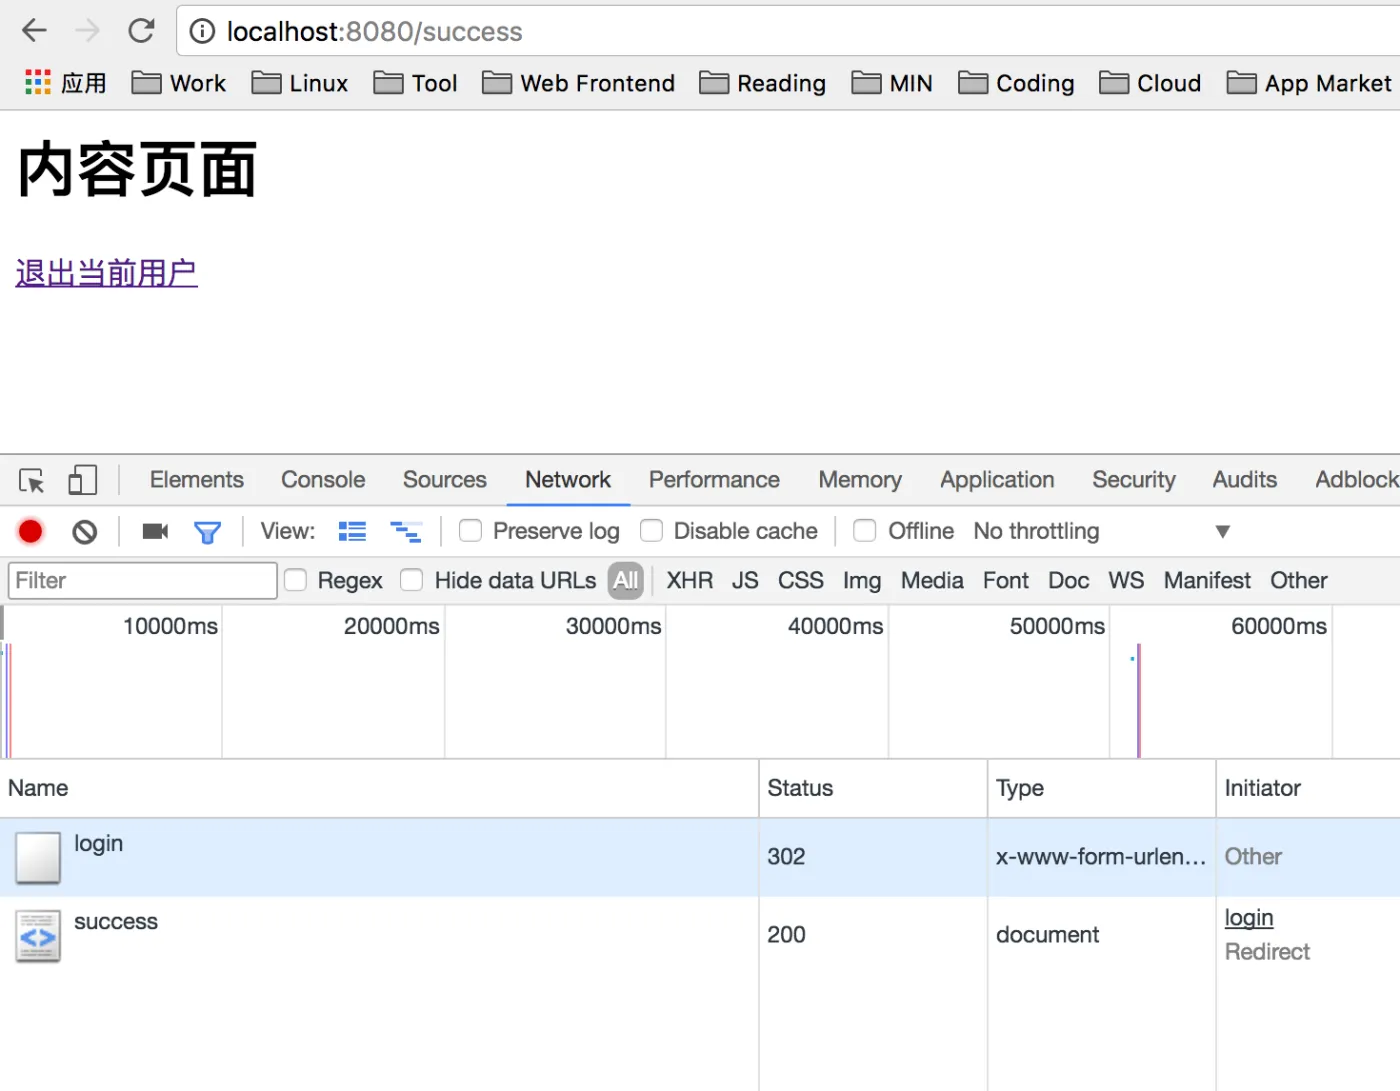Show waterfall overview view icon

pyautogui.click(x=405, y=531)
